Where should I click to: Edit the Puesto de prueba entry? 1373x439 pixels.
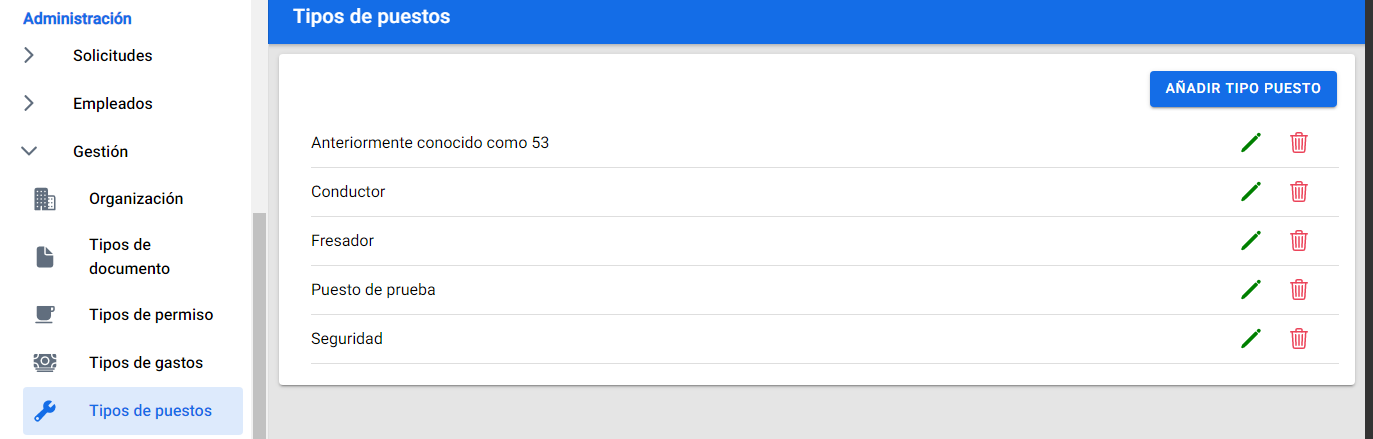click(x=1250, y=290)
